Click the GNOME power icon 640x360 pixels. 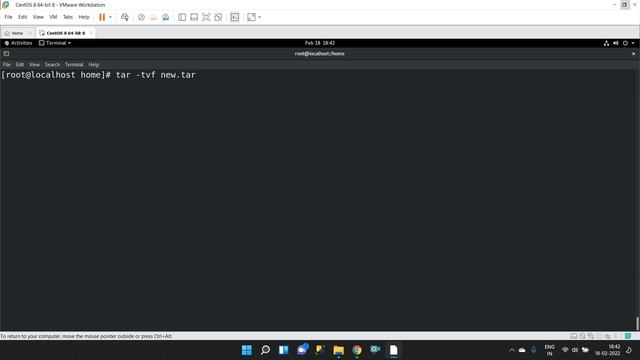point(625,43)
